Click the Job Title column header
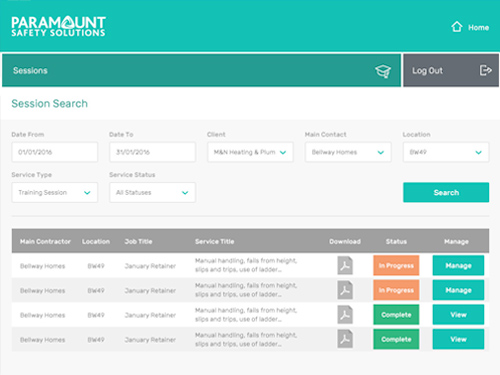 [x=138, y=241]
